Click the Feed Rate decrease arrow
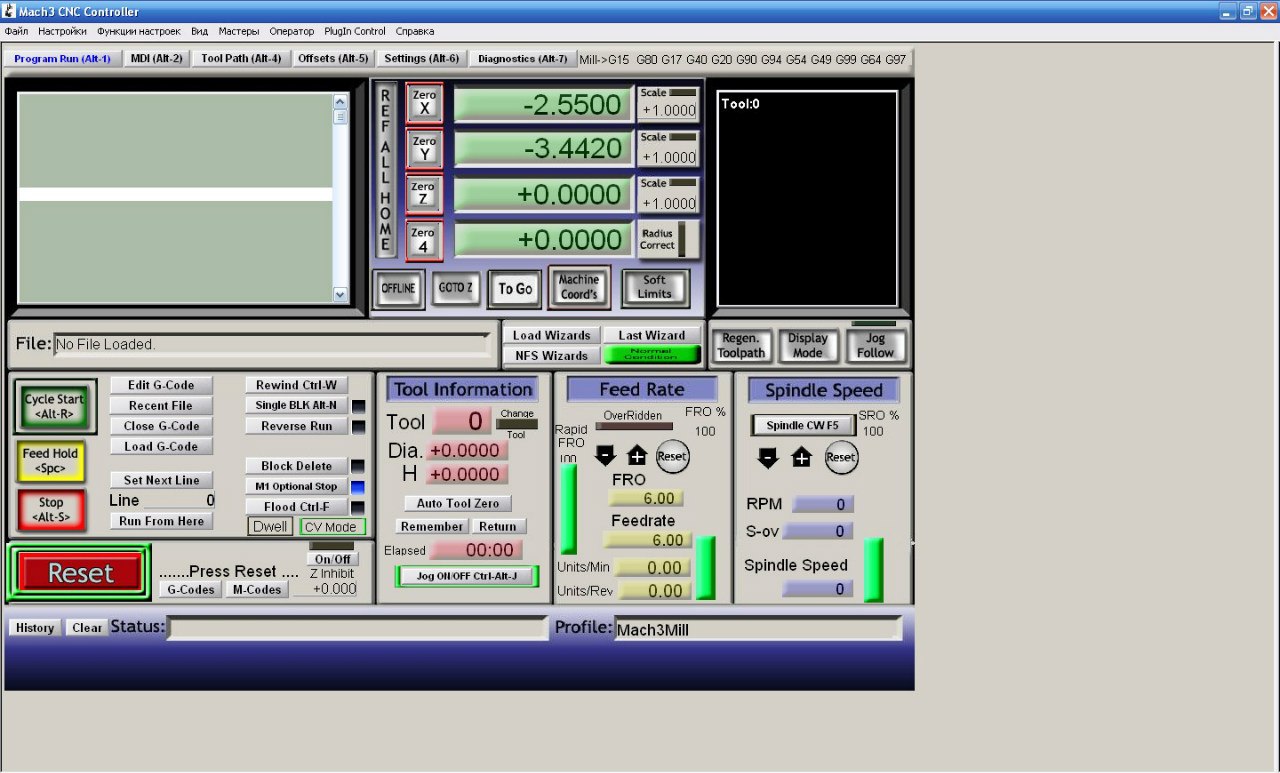 [x=605, y=456]
